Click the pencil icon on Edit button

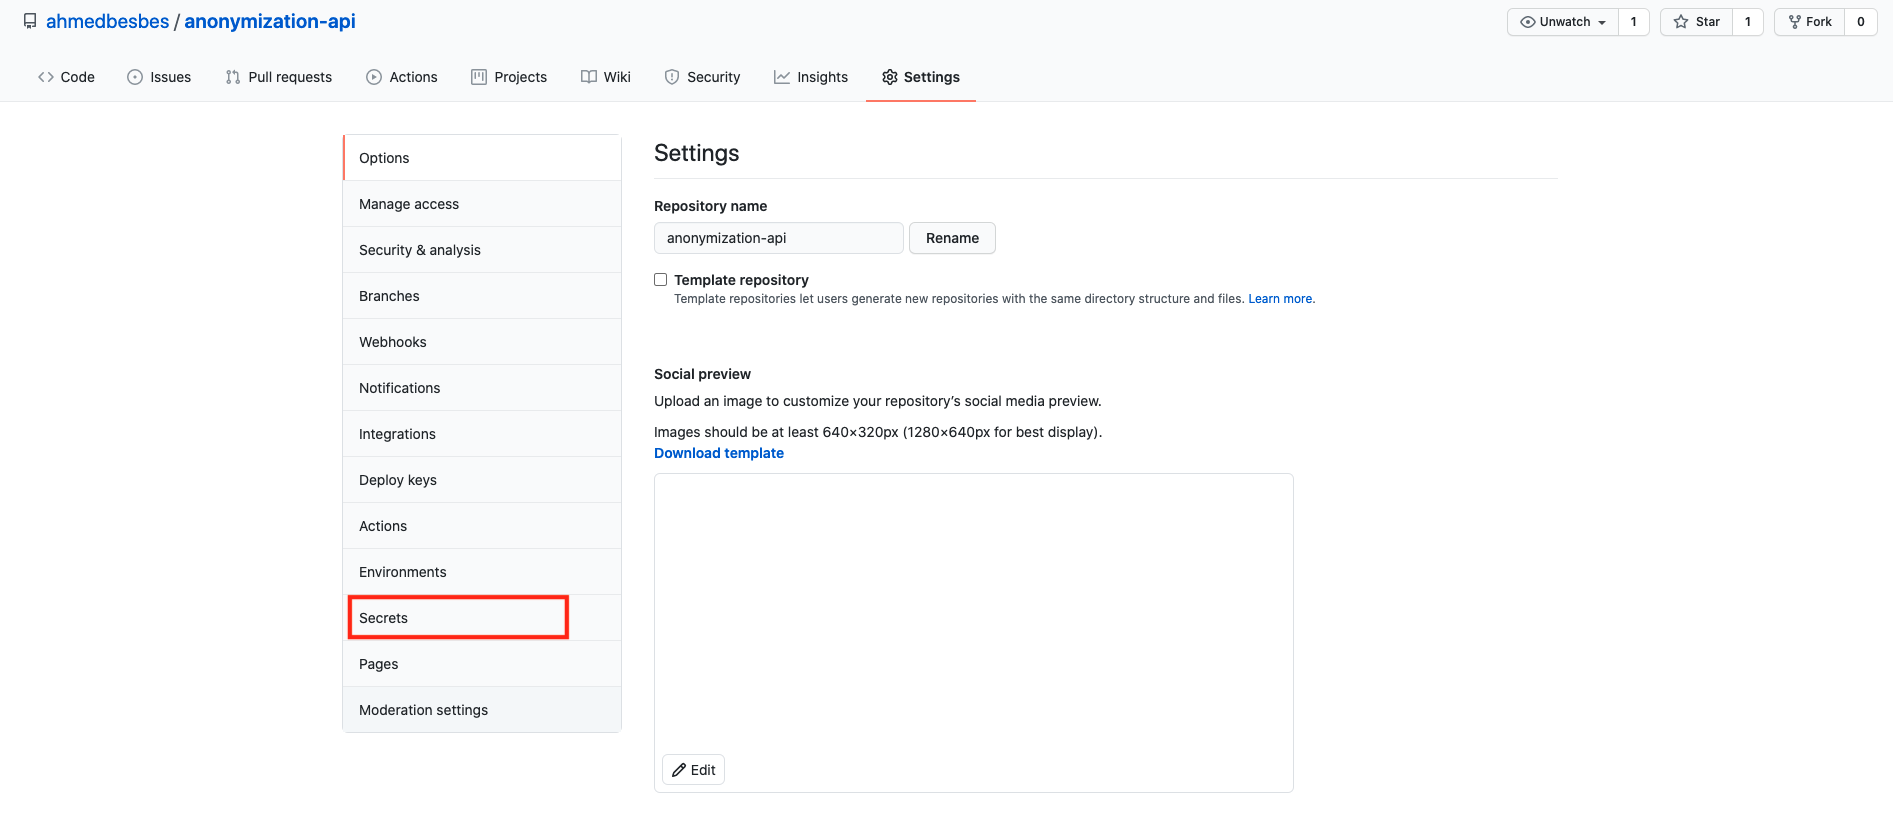[679, 770]
